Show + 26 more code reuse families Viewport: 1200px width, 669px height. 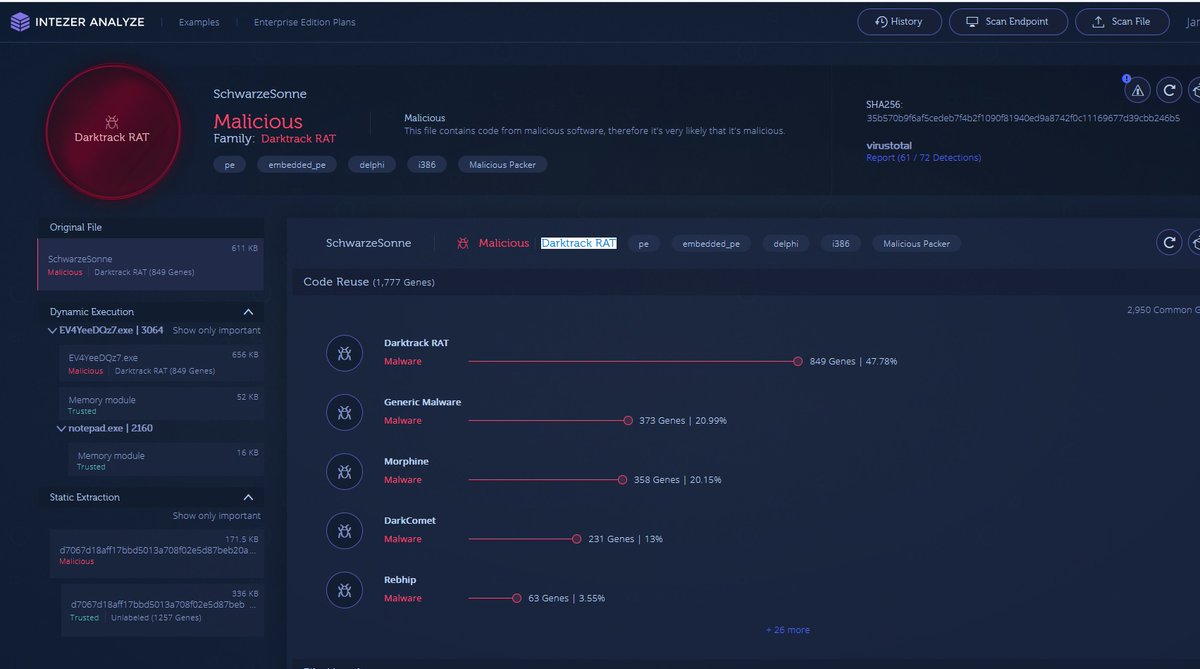tap(788, 630)
